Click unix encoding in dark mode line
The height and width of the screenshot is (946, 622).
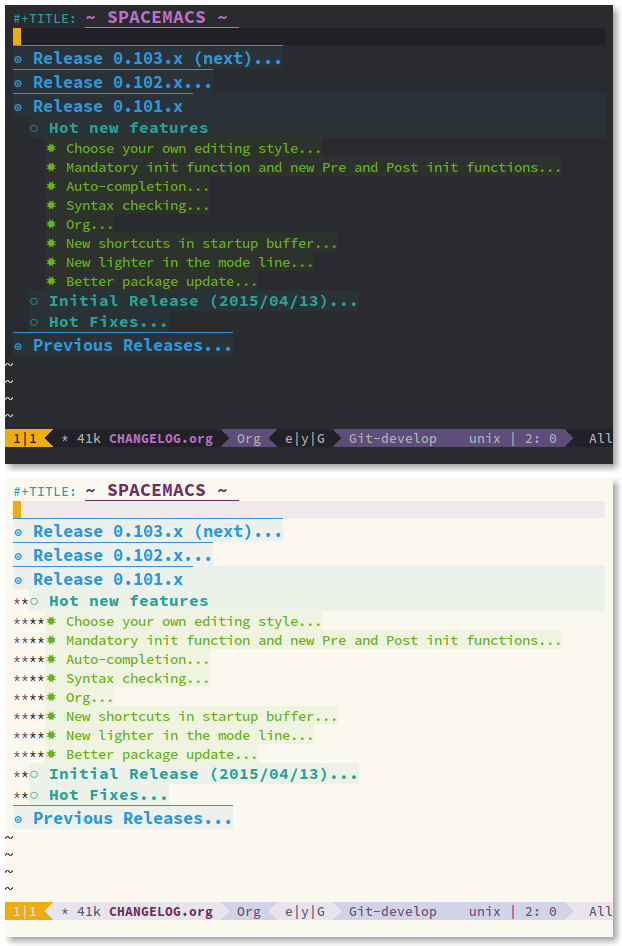(484, 439)
